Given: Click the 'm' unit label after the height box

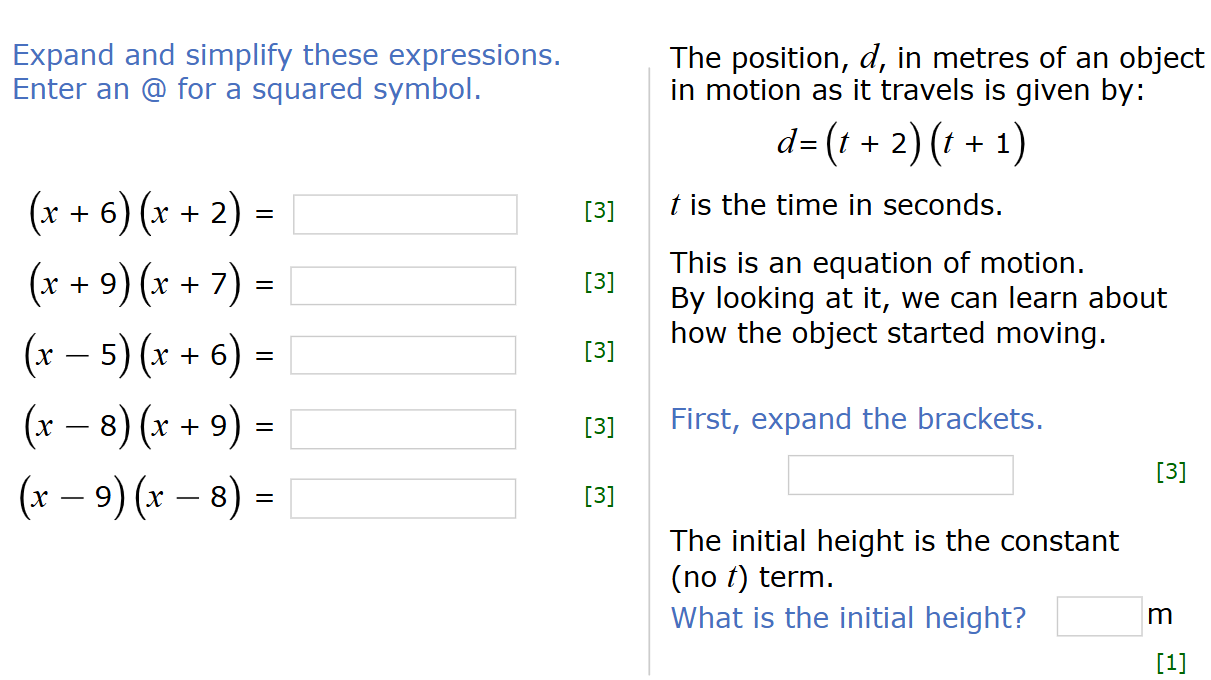Looking at the screenshot, I should (1160, 614).
